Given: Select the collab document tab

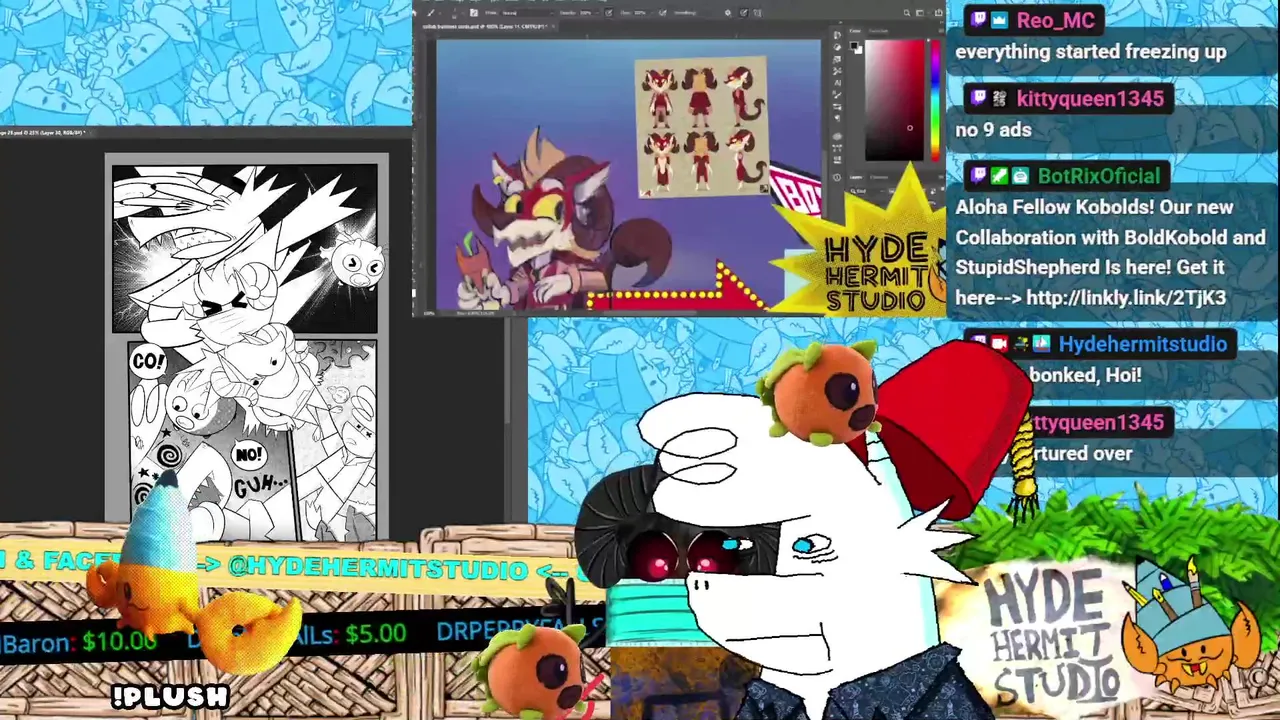Looking at the screenshot, I should pos(484,26).
